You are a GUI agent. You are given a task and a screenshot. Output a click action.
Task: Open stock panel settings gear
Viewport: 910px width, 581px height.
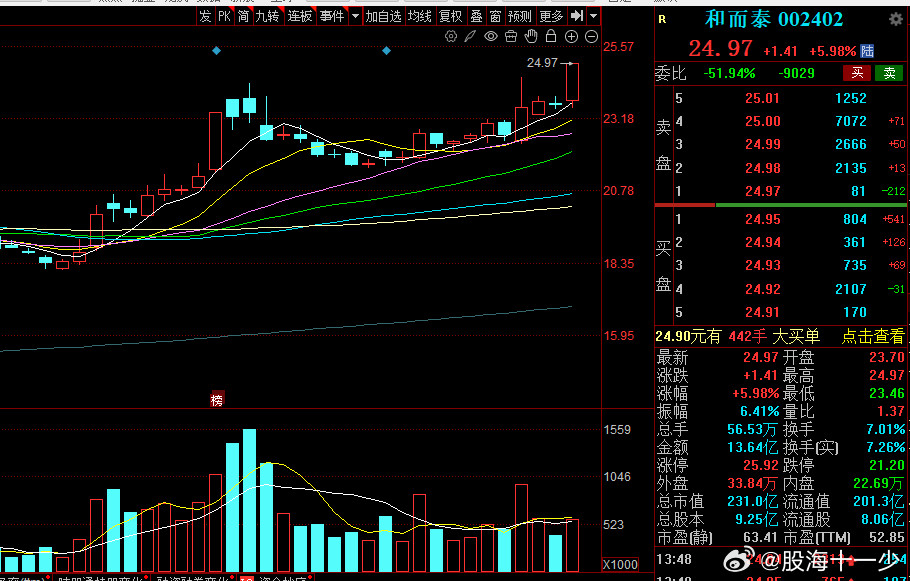point(895,19)
